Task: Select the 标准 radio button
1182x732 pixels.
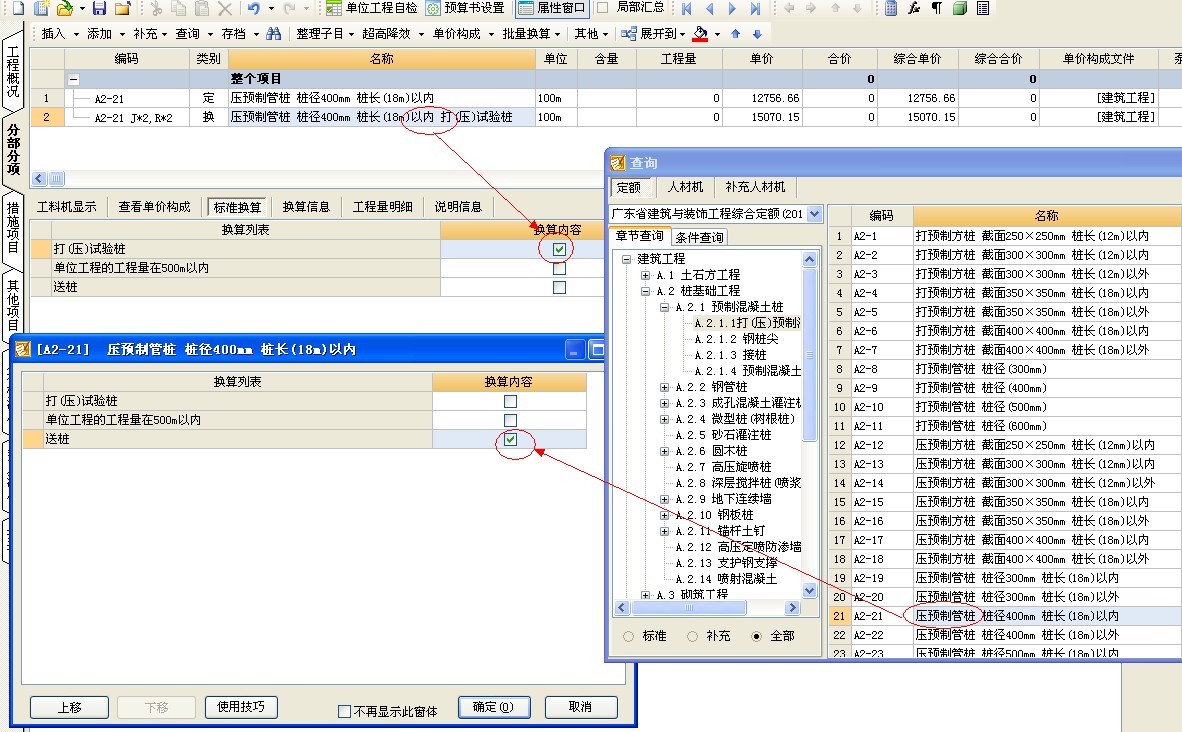Action: (629, 636)
